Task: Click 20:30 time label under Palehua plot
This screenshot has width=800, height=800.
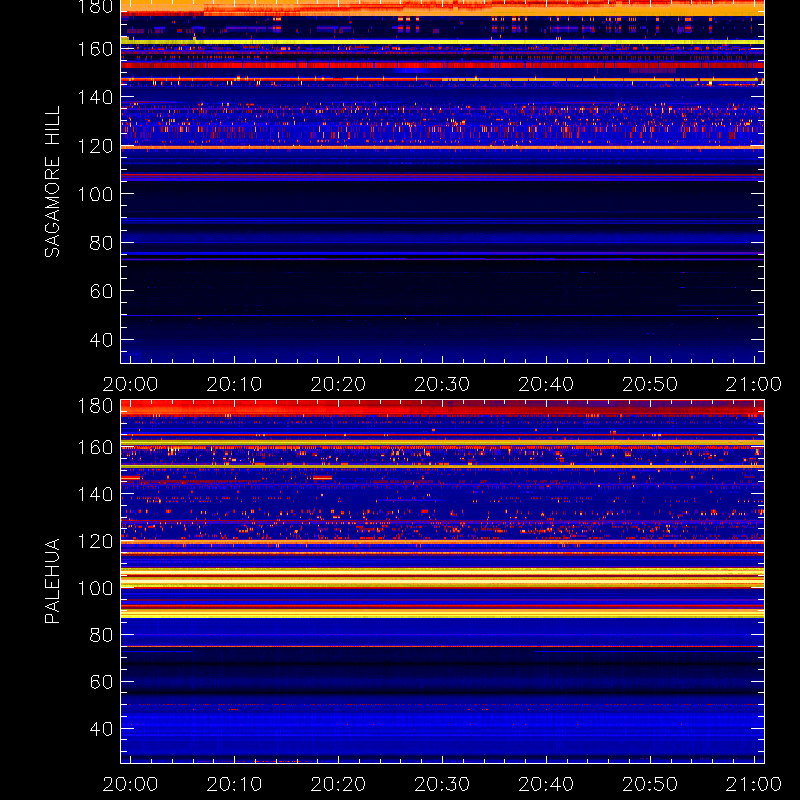Action: pos(442,784)
